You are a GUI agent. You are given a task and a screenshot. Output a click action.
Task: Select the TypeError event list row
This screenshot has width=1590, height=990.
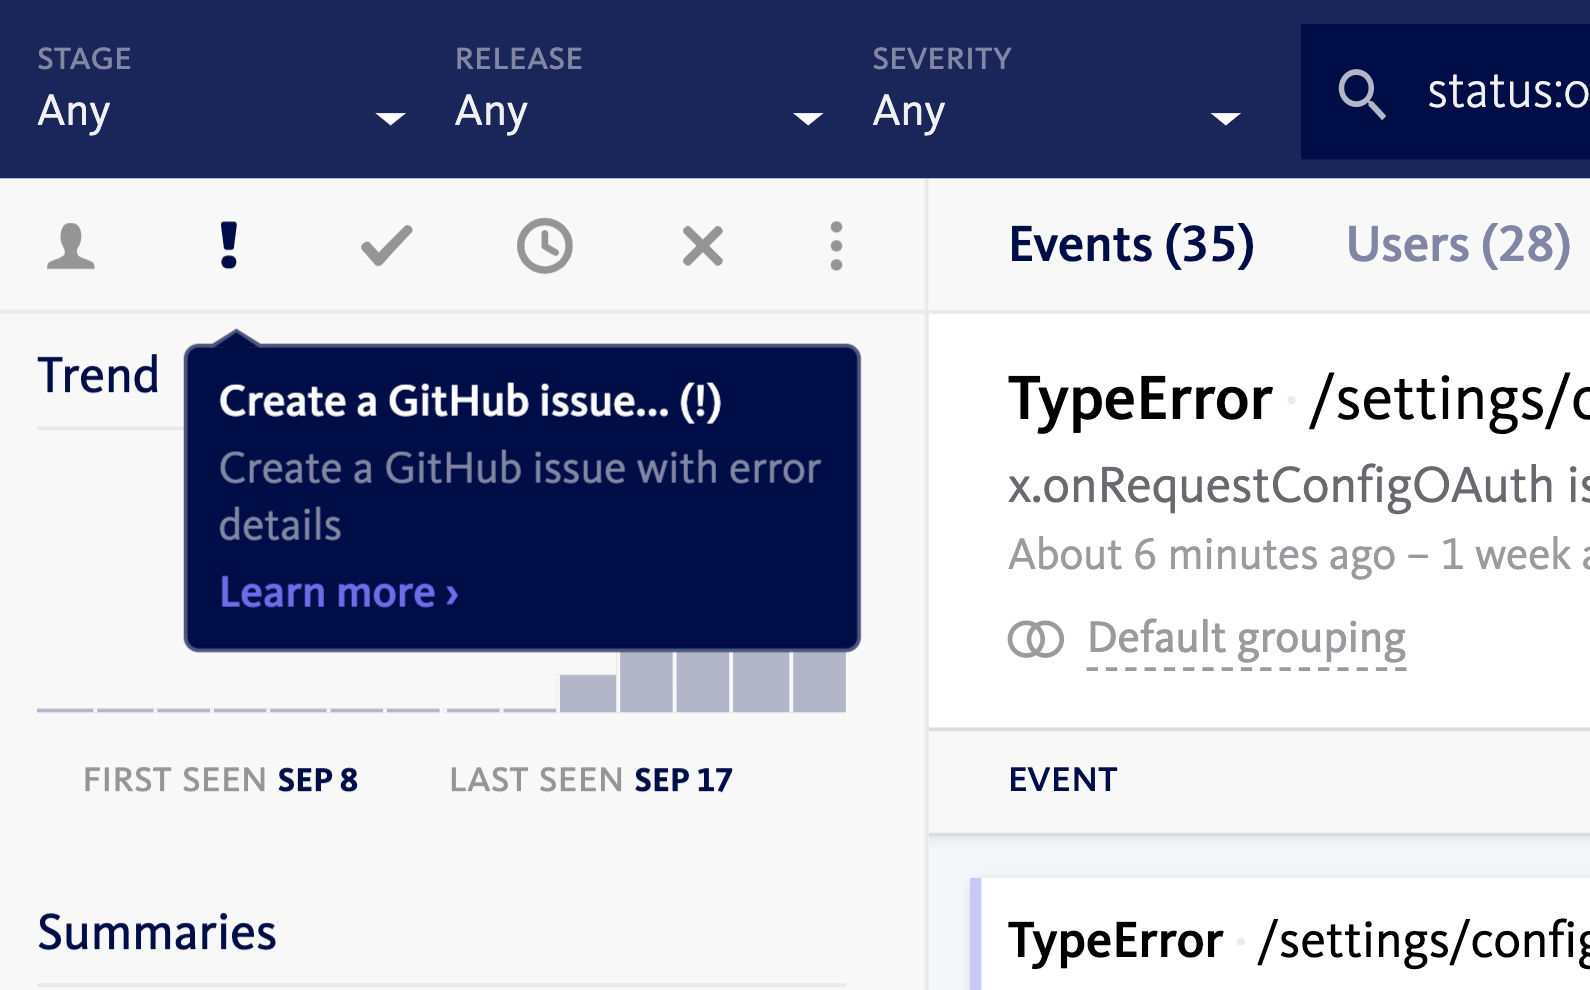coord(1280,934)
